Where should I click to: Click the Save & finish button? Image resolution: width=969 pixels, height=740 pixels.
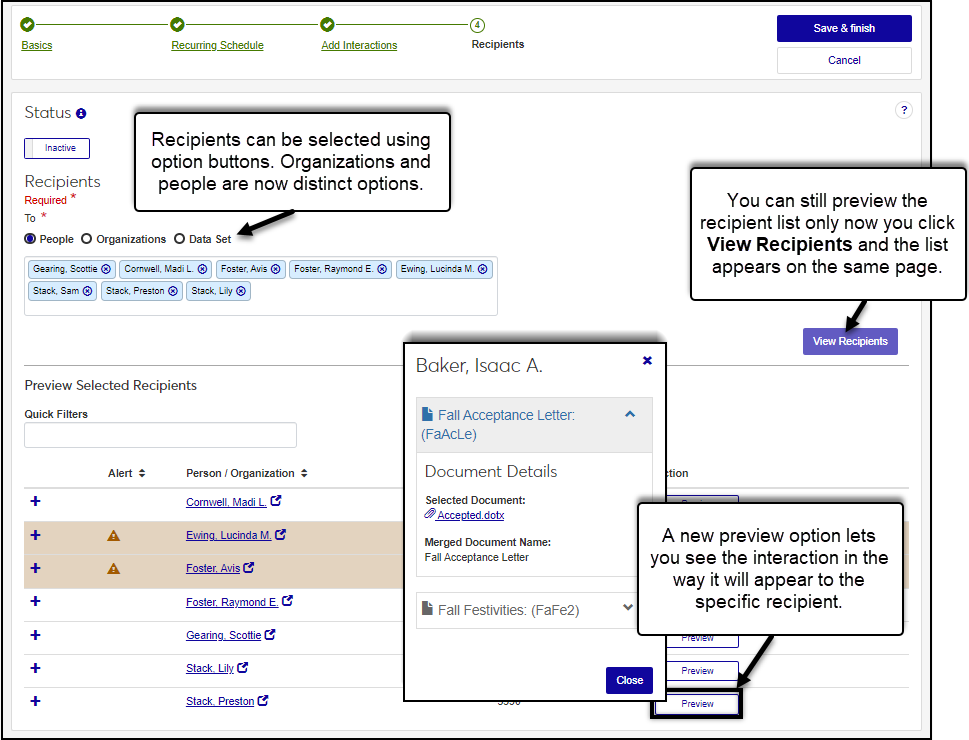[x=843, y=28]
